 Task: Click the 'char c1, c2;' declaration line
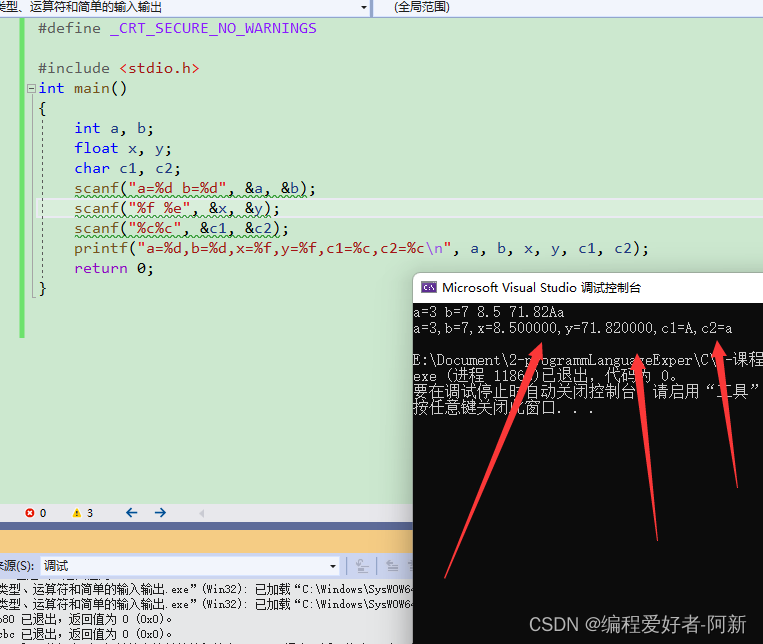click(x=127, y=168)
